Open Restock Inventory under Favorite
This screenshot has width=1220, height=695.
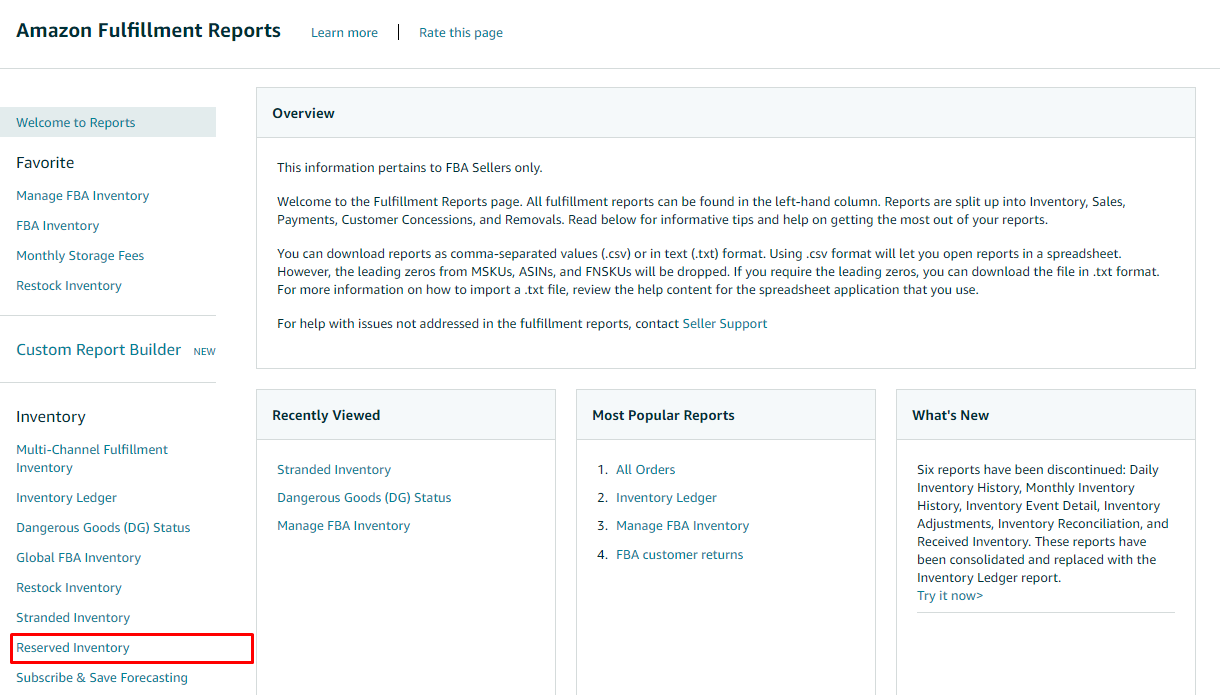click(69, 286)
